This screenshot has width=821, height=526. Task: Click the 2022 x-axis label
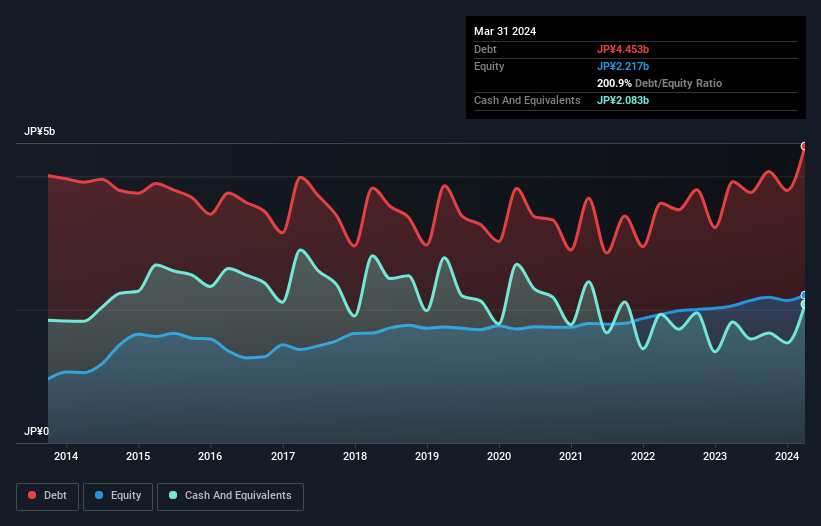click(643, 456)
